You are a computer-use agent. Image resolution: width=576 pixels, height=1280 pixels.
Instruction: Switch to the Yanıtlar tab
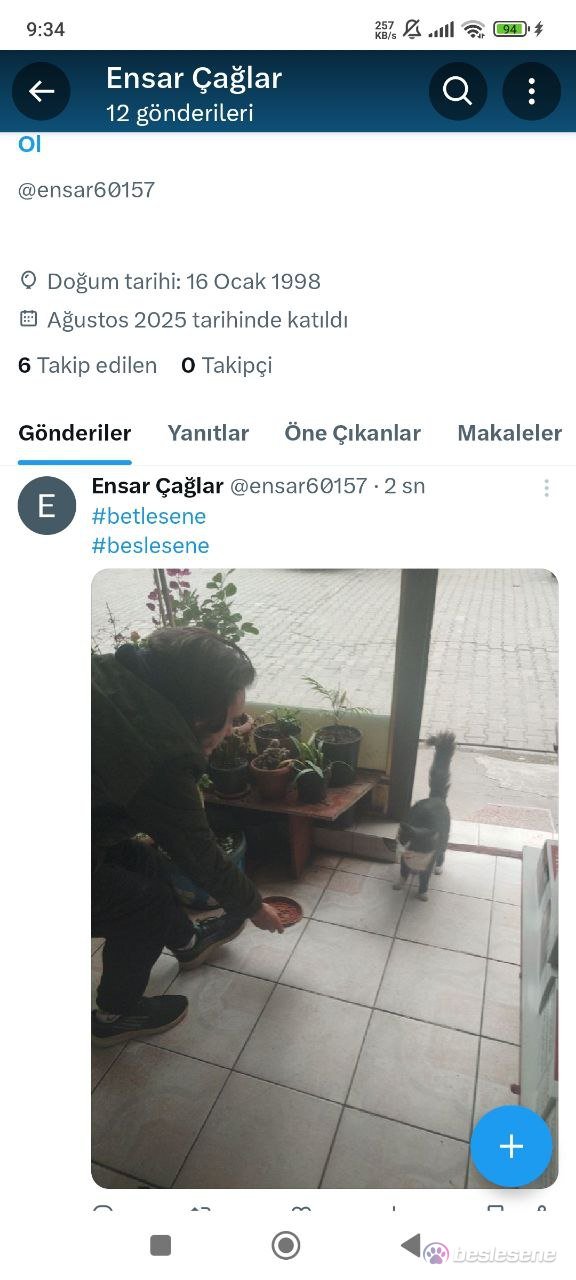click(208, 433)
